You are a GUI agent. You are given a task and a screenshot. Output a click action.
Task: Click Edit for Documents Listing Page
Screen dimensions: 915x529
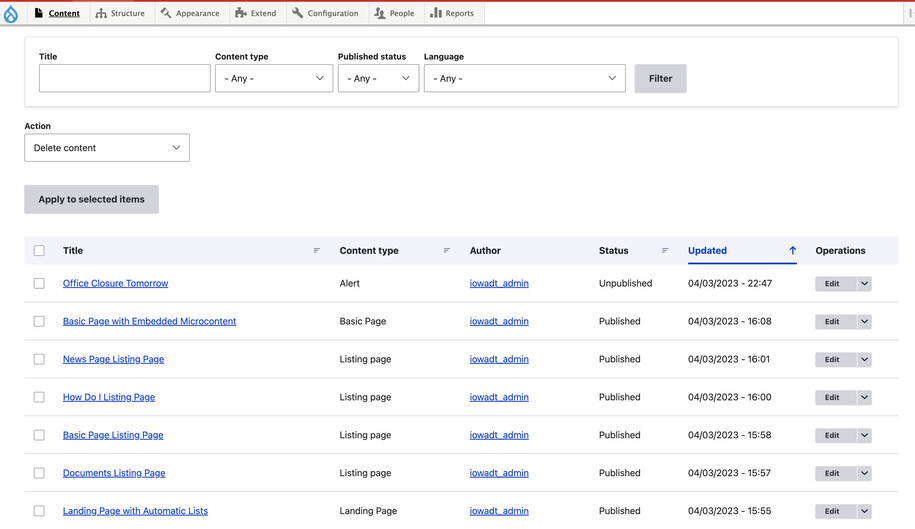click(836, 473)
